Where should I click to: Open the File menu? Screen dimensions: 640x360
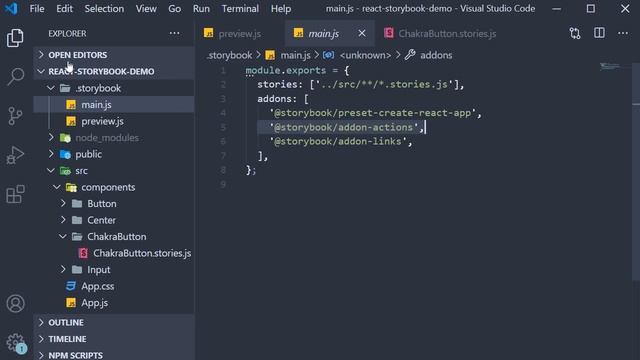tap(37, 9)
